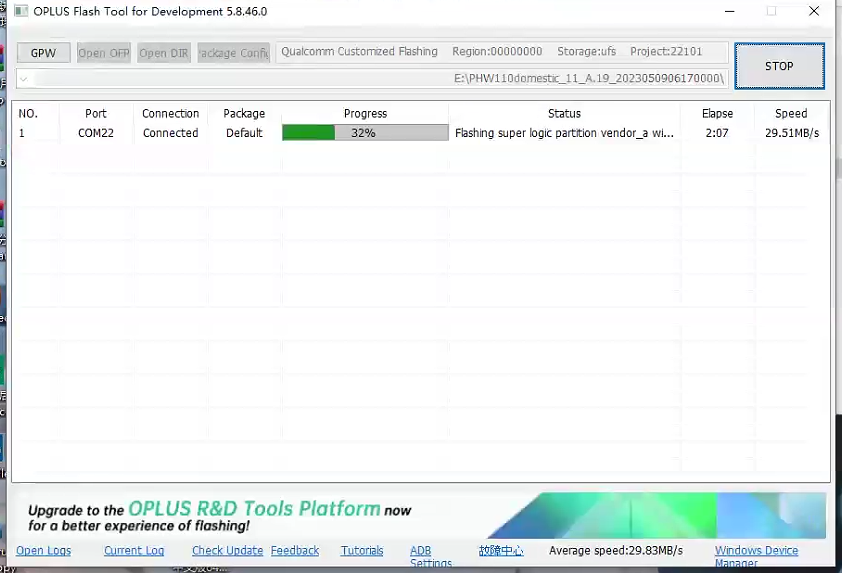842x573 pixels.
Task: Click the Flashing super logic partition status text
Action: point(564,133)
